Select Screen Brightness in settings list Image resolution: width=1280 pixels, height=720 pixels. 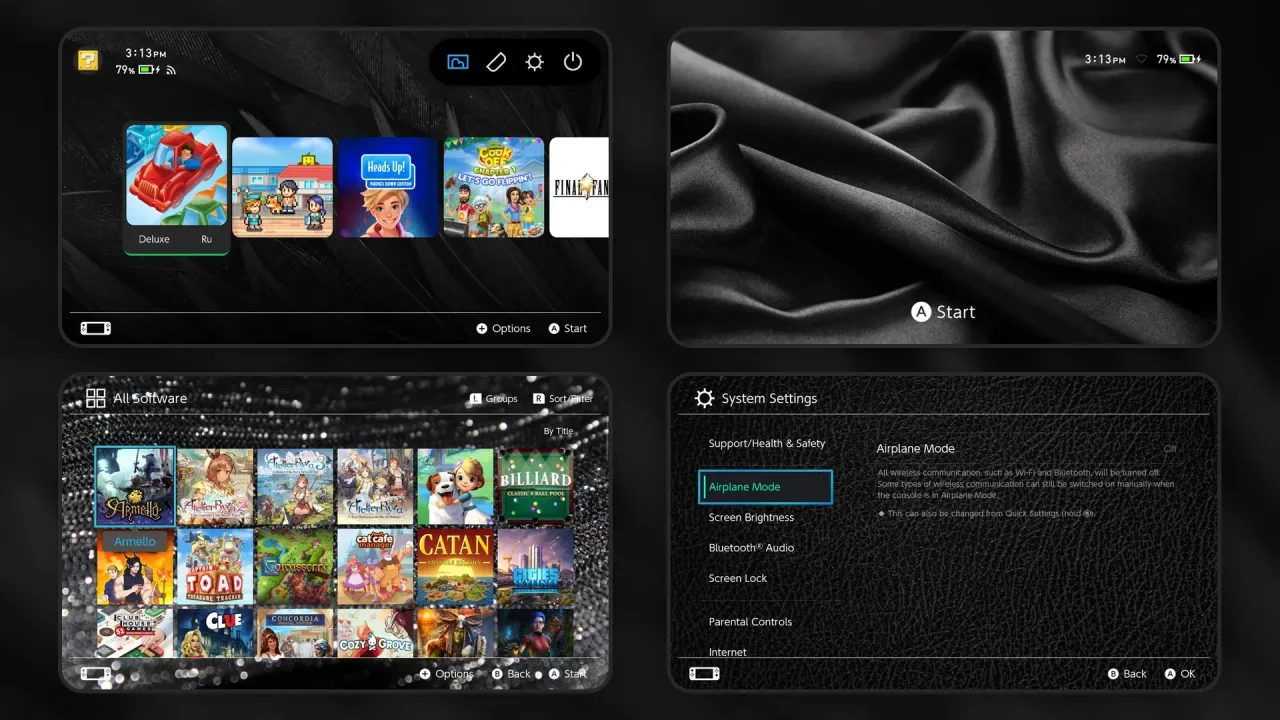pyautogui.click(x=751, y=517)
